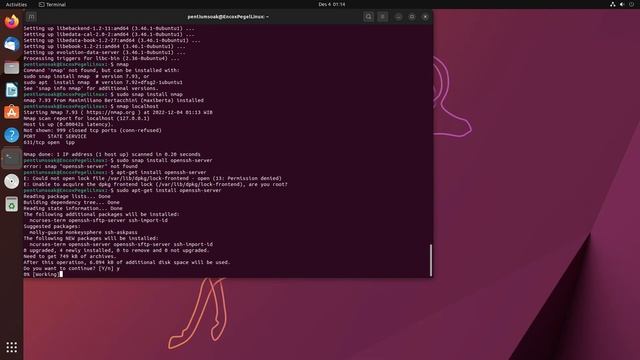Viewport: 640px width, 360px height.
Task: Open Ubuntu Software store icon
Action: point(11,112)
